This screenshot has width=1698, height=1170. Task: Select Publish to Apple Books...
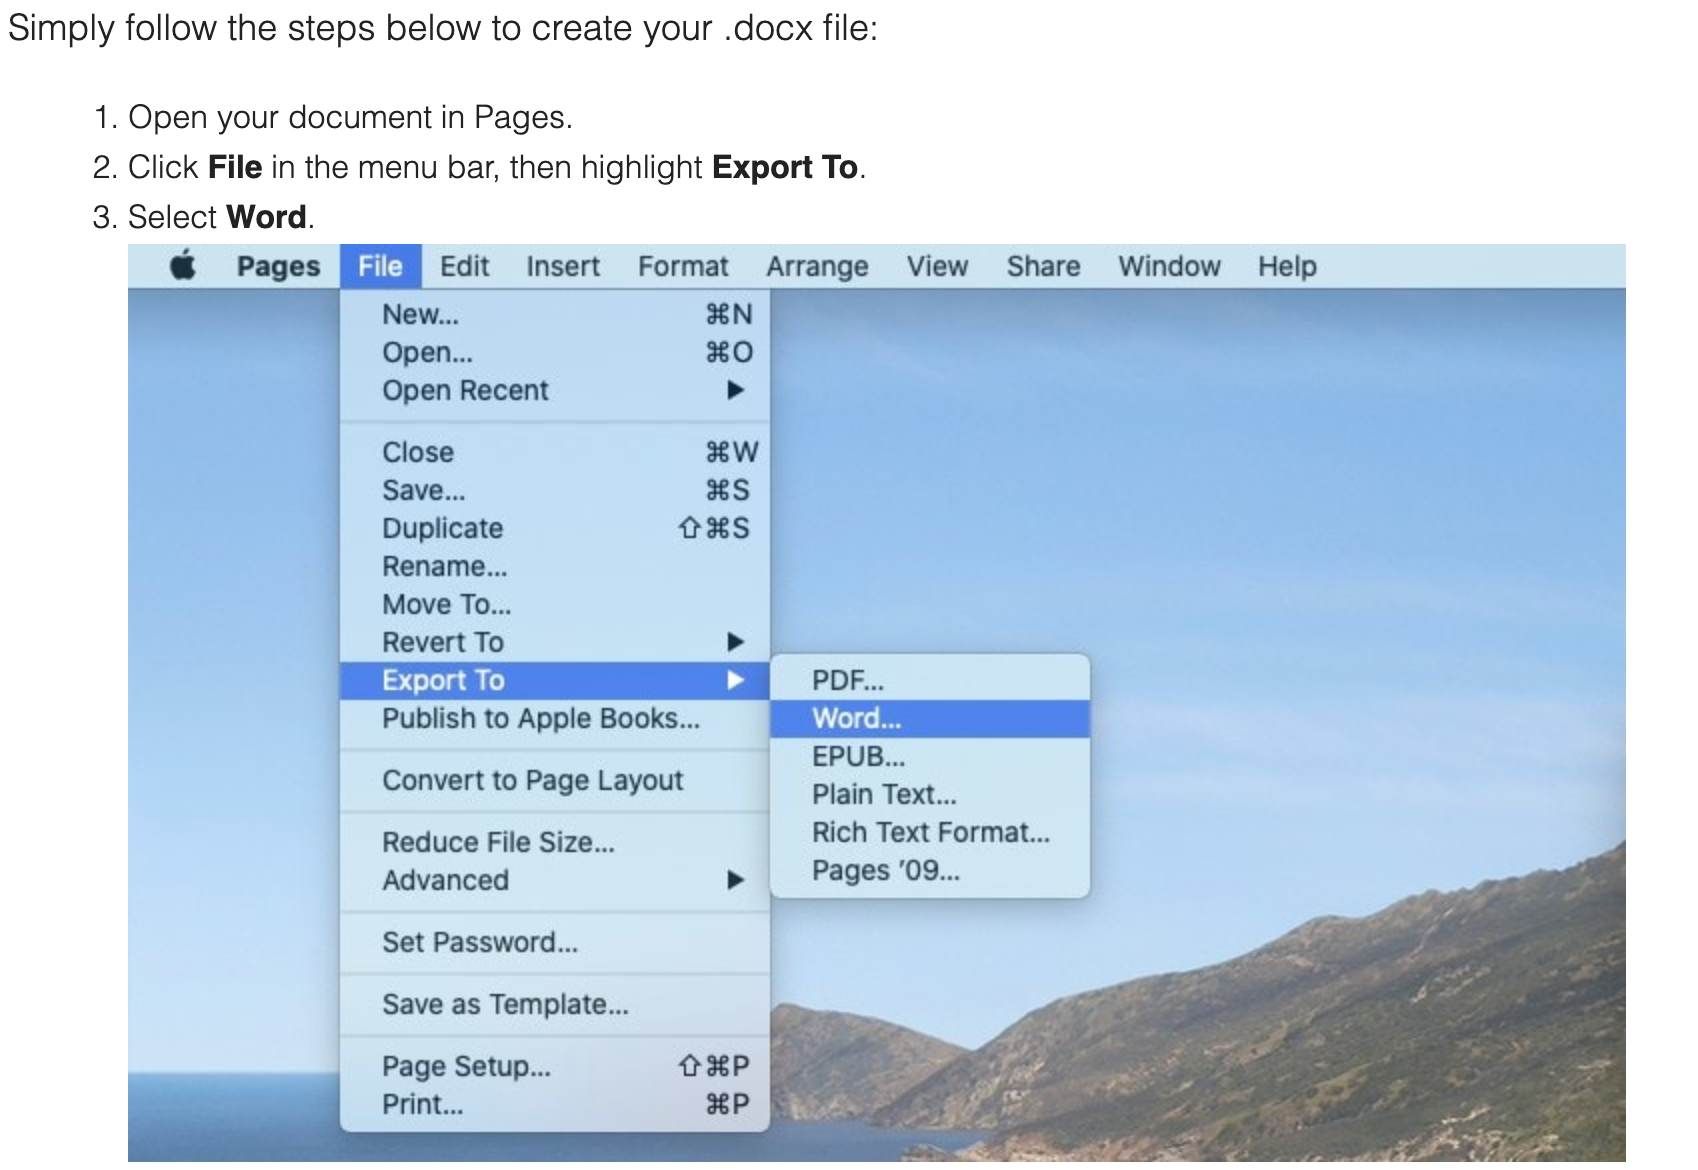tap(555, 718)
